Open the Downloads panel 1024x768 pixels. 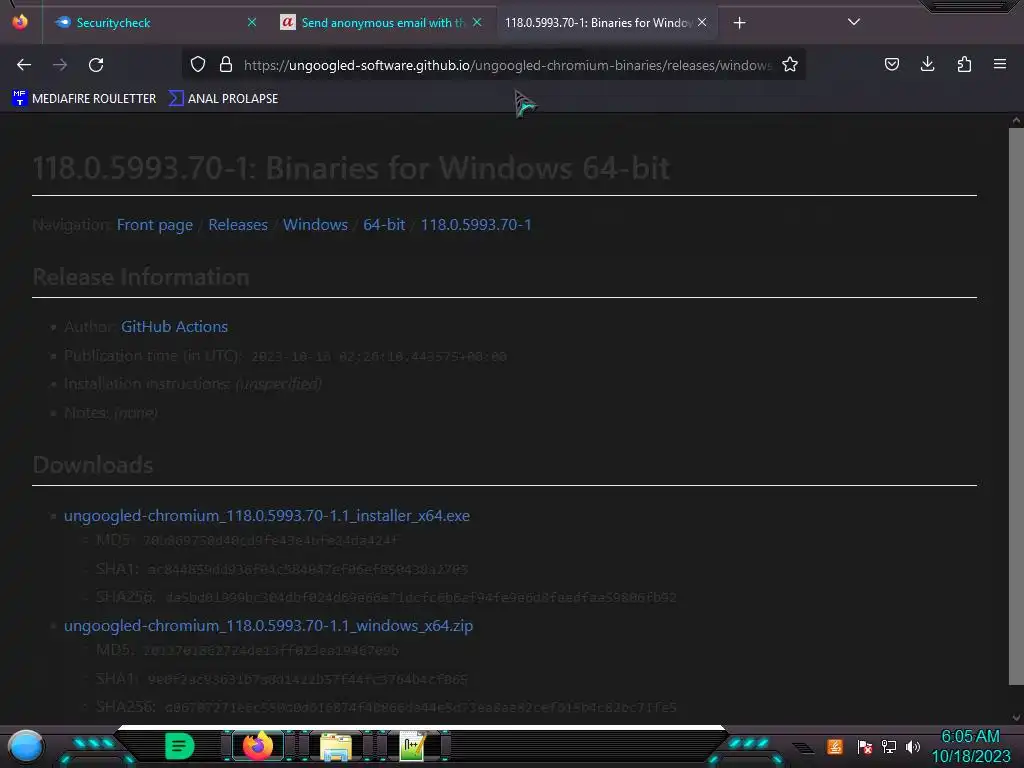927,65
